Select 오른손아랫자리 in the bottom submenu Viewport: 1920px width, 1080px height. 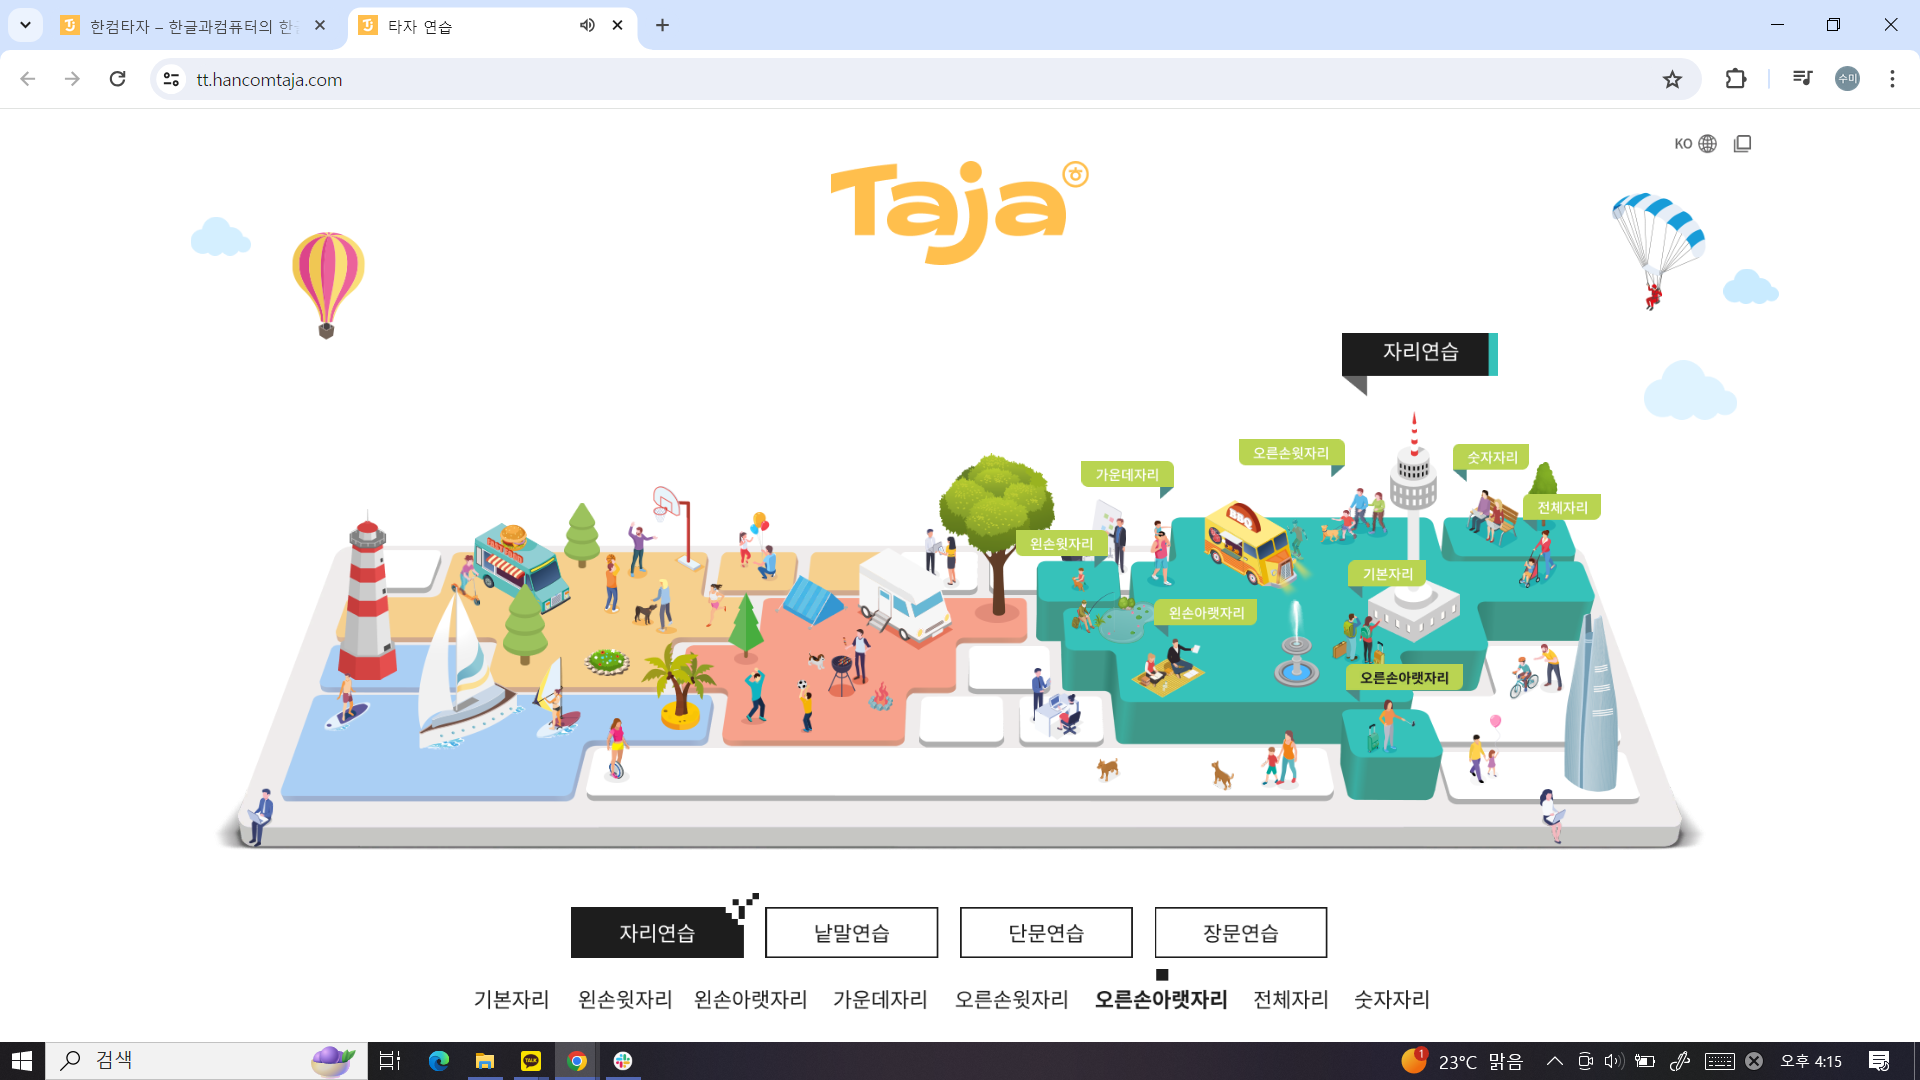coord(1160,999)
